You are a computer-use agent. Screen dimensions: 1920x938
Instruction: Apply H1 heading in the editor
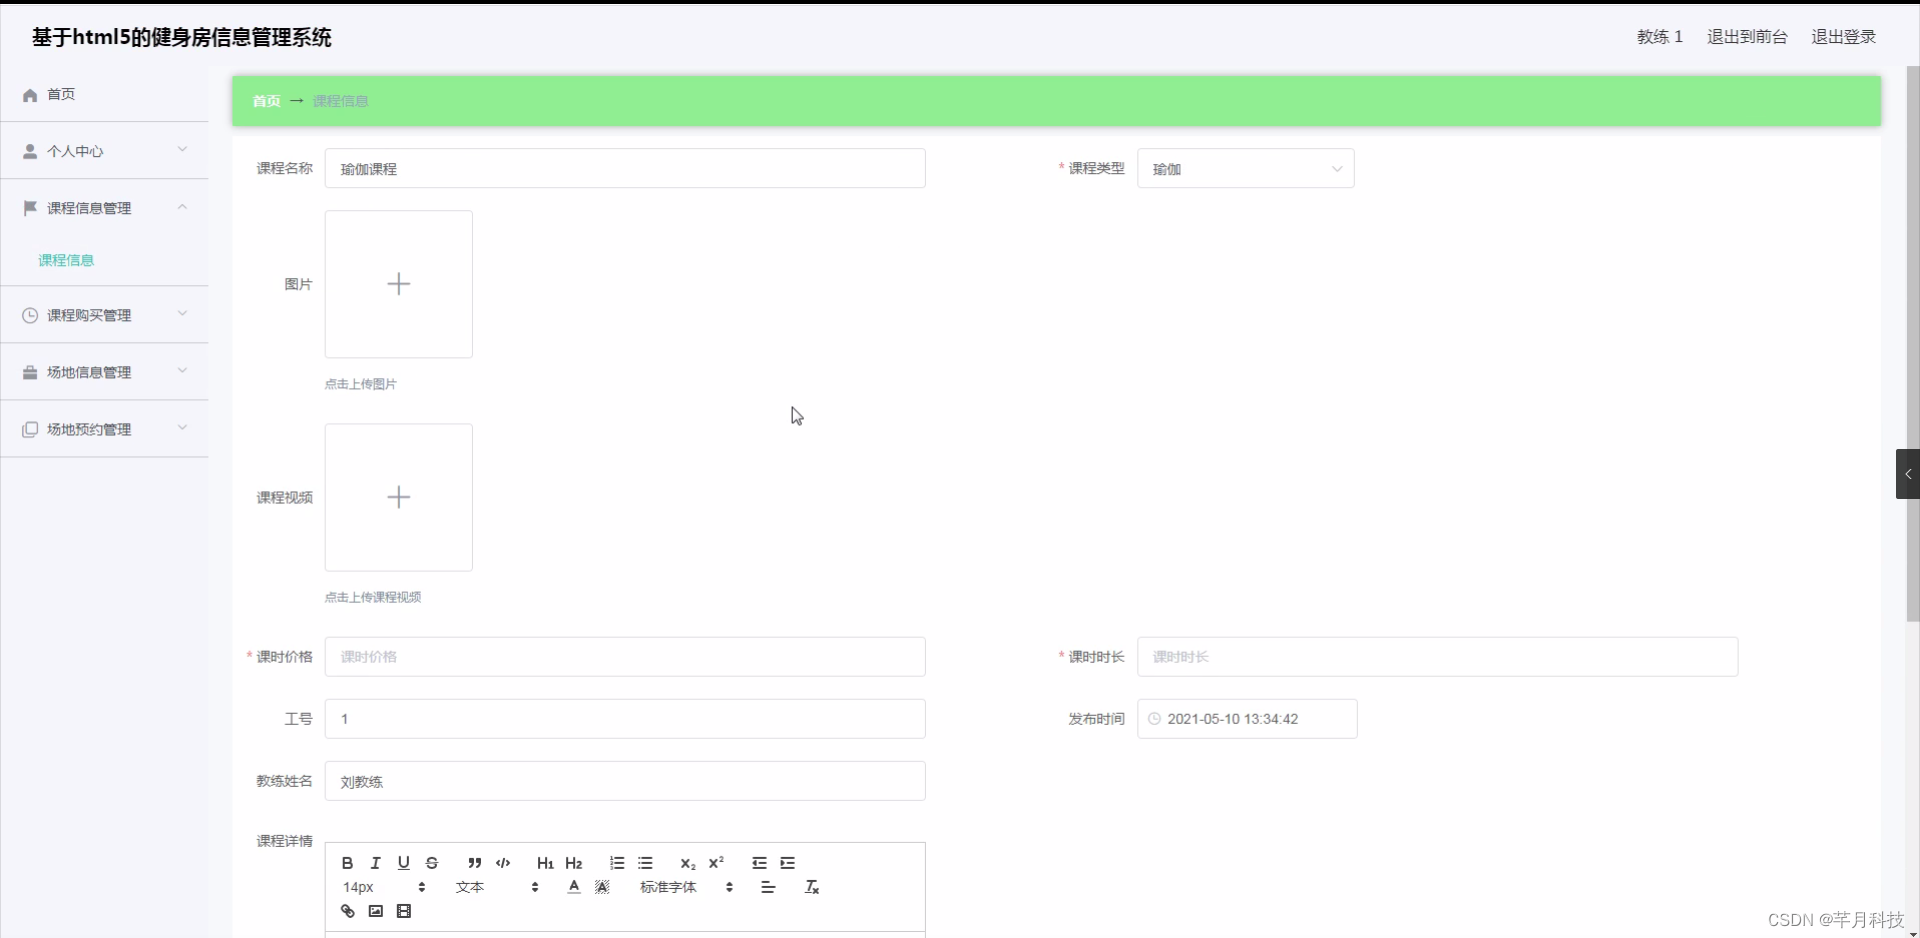[544, 864]
